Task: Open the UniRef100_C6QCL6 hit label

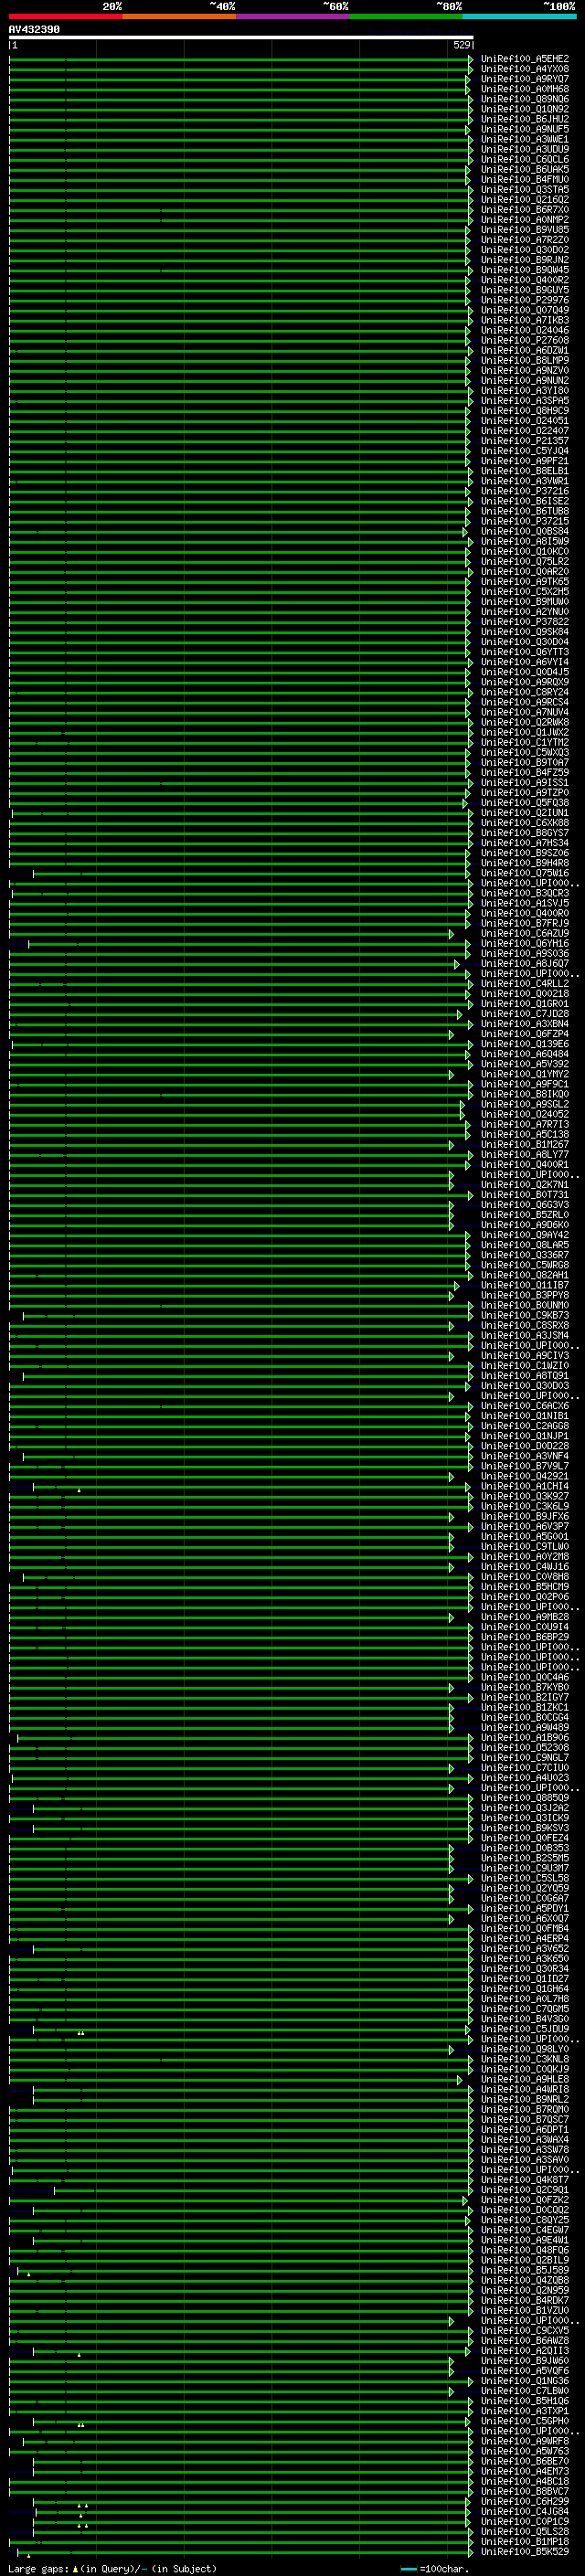Action: click(525, 160)
